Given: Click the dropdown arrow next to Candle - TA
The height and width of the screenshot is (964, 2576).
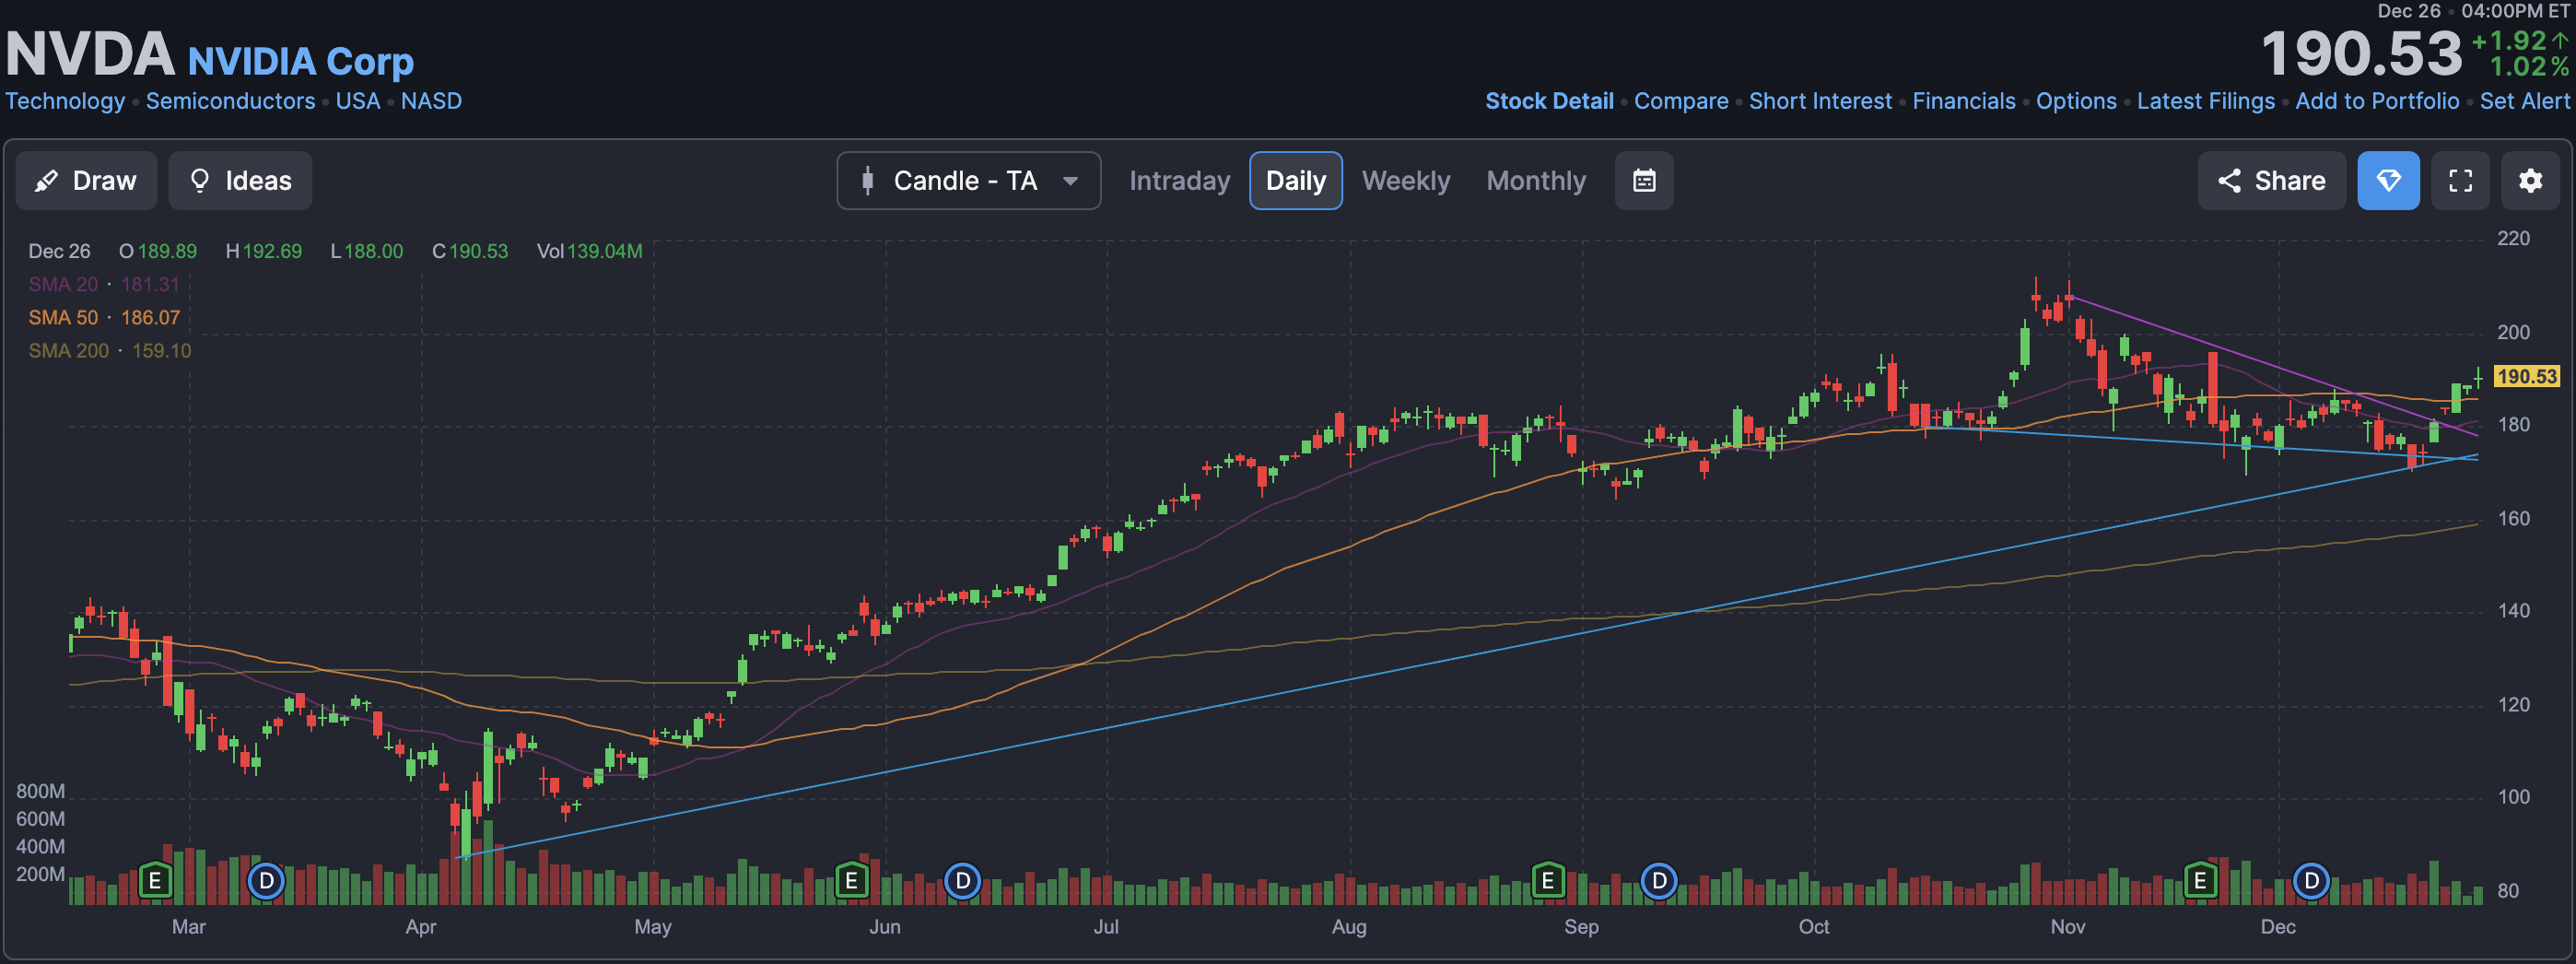Looking at the screenshot, I should coord(1070,181).
